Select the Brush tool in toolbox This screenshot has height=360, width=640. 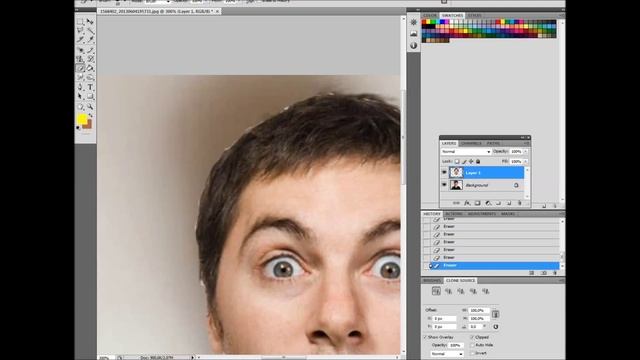point(90,50)
